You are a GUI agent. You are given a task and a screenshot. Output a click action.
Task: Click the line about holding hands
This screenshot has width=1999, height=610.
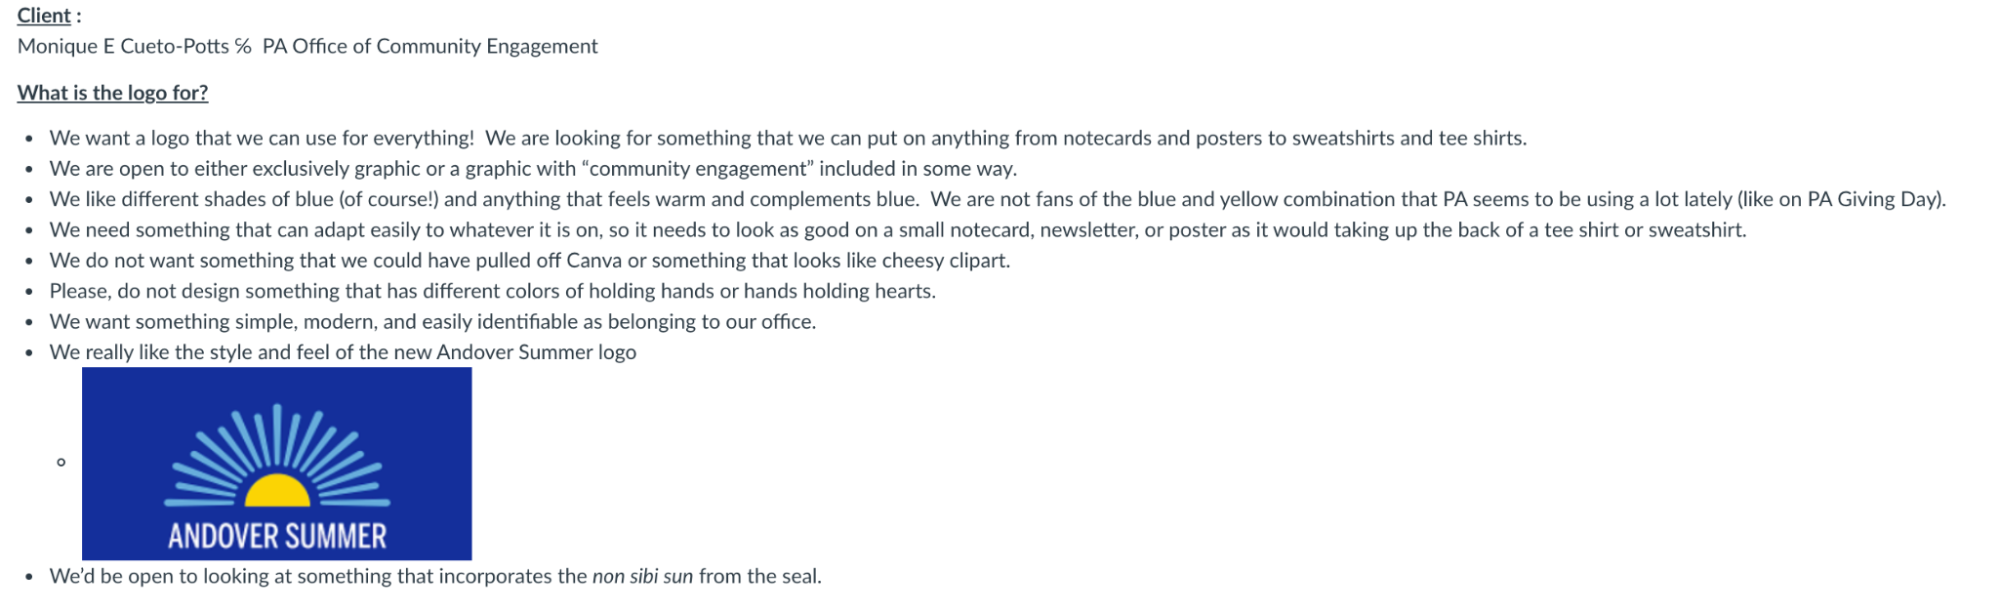pyautogui.click(x=492, y=291)
